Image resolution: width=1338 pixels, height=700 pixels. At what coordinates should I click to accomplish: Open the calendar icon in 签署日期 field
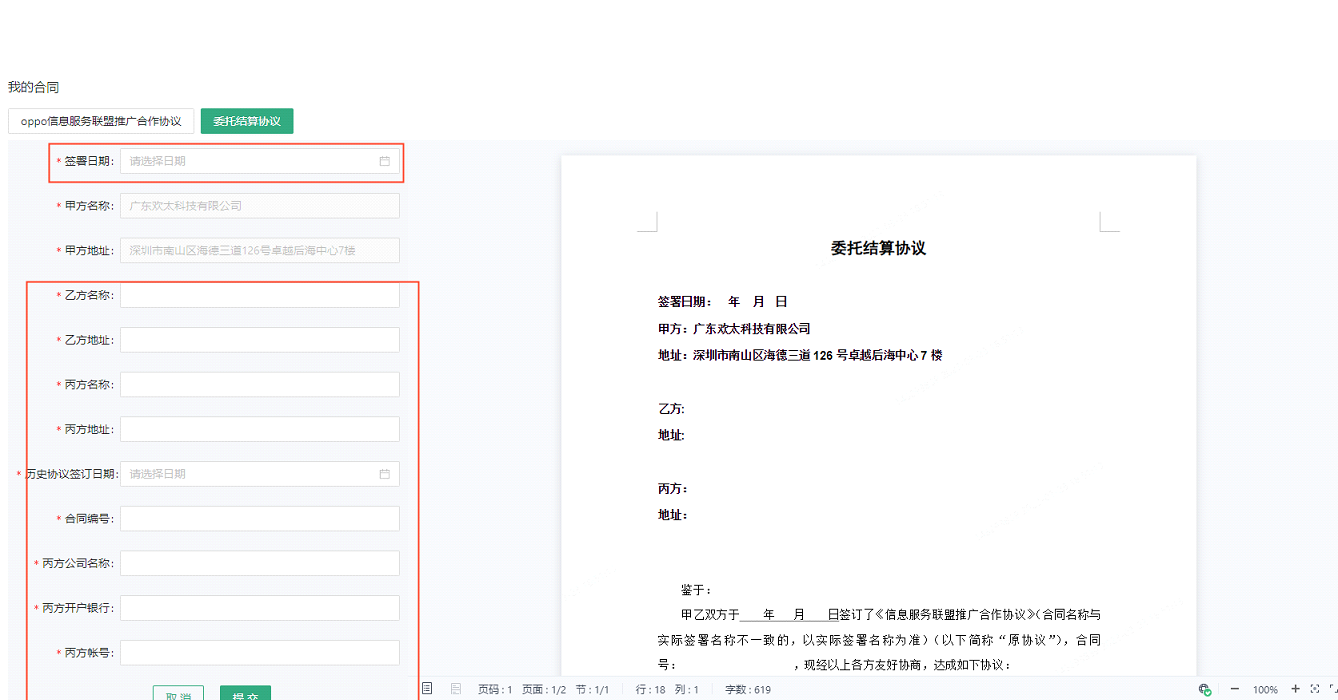tap(385, 161)
